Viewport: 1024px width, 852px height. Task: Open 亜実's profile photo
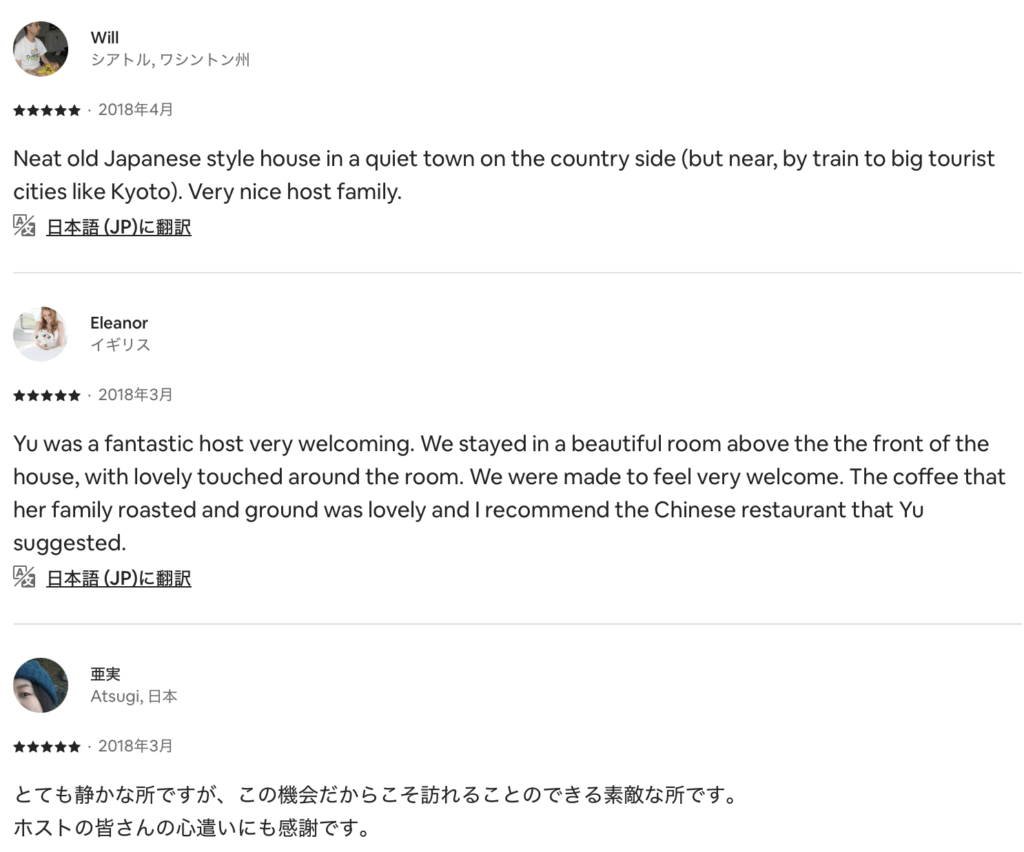pos(41,685)
